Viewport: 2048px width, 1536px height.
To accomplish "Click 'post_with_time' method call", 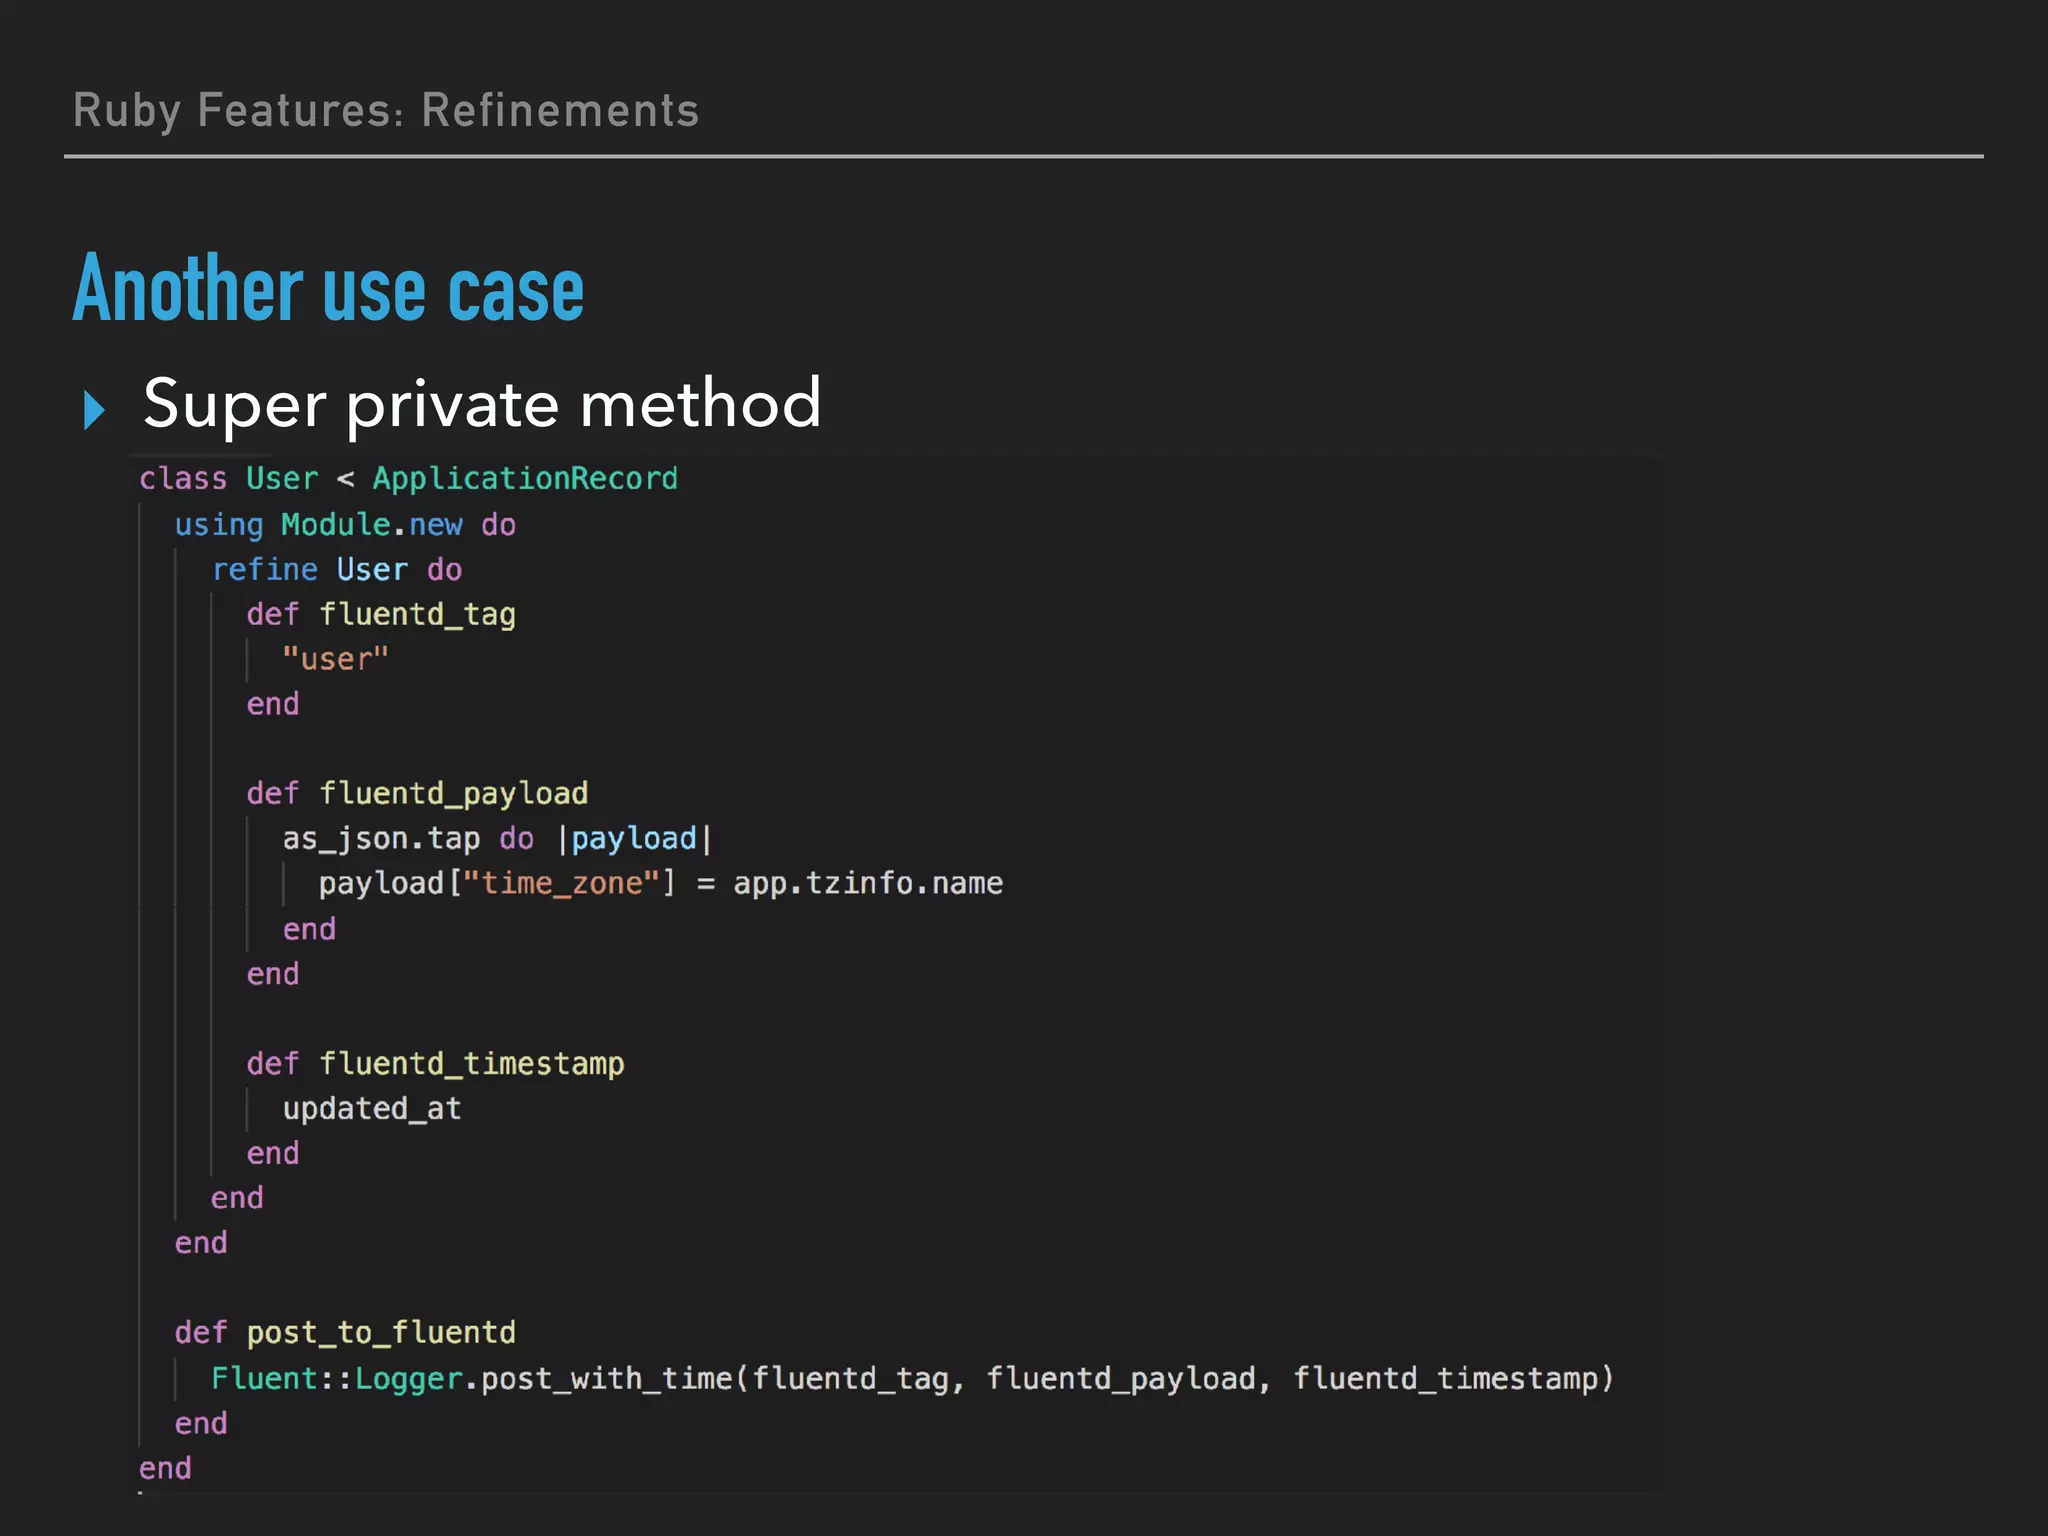I will [607, 1378].
